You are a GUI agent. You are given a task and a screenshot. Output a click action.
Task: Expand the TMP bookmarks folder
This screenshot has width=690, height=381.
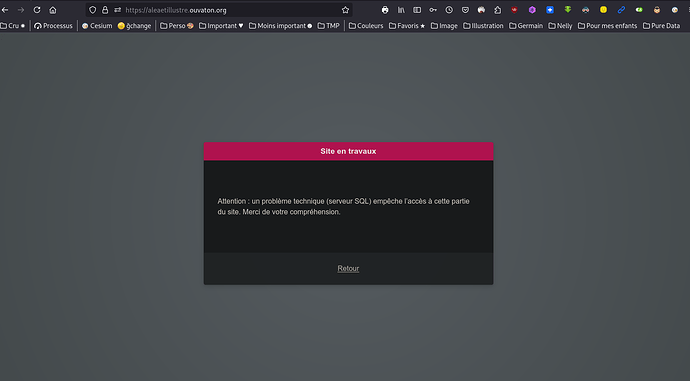(328, 26)
